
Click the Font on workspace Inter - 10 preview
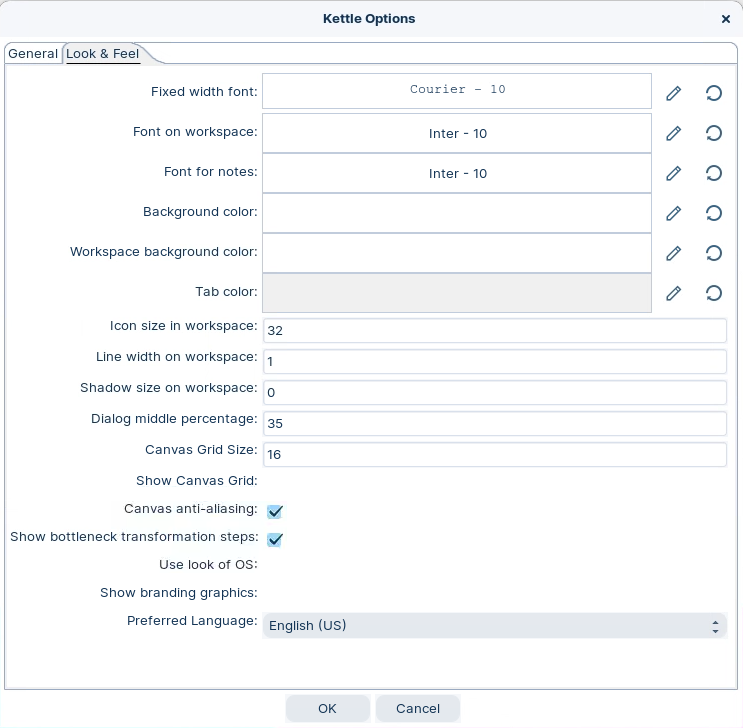click(x=457, y=133)
